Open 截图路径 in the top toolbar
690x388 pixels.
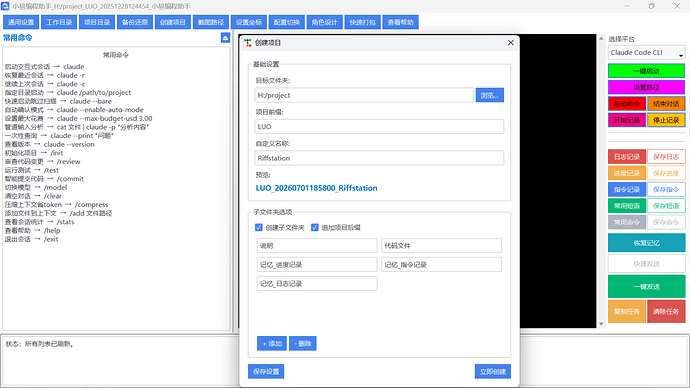point(211,22)
